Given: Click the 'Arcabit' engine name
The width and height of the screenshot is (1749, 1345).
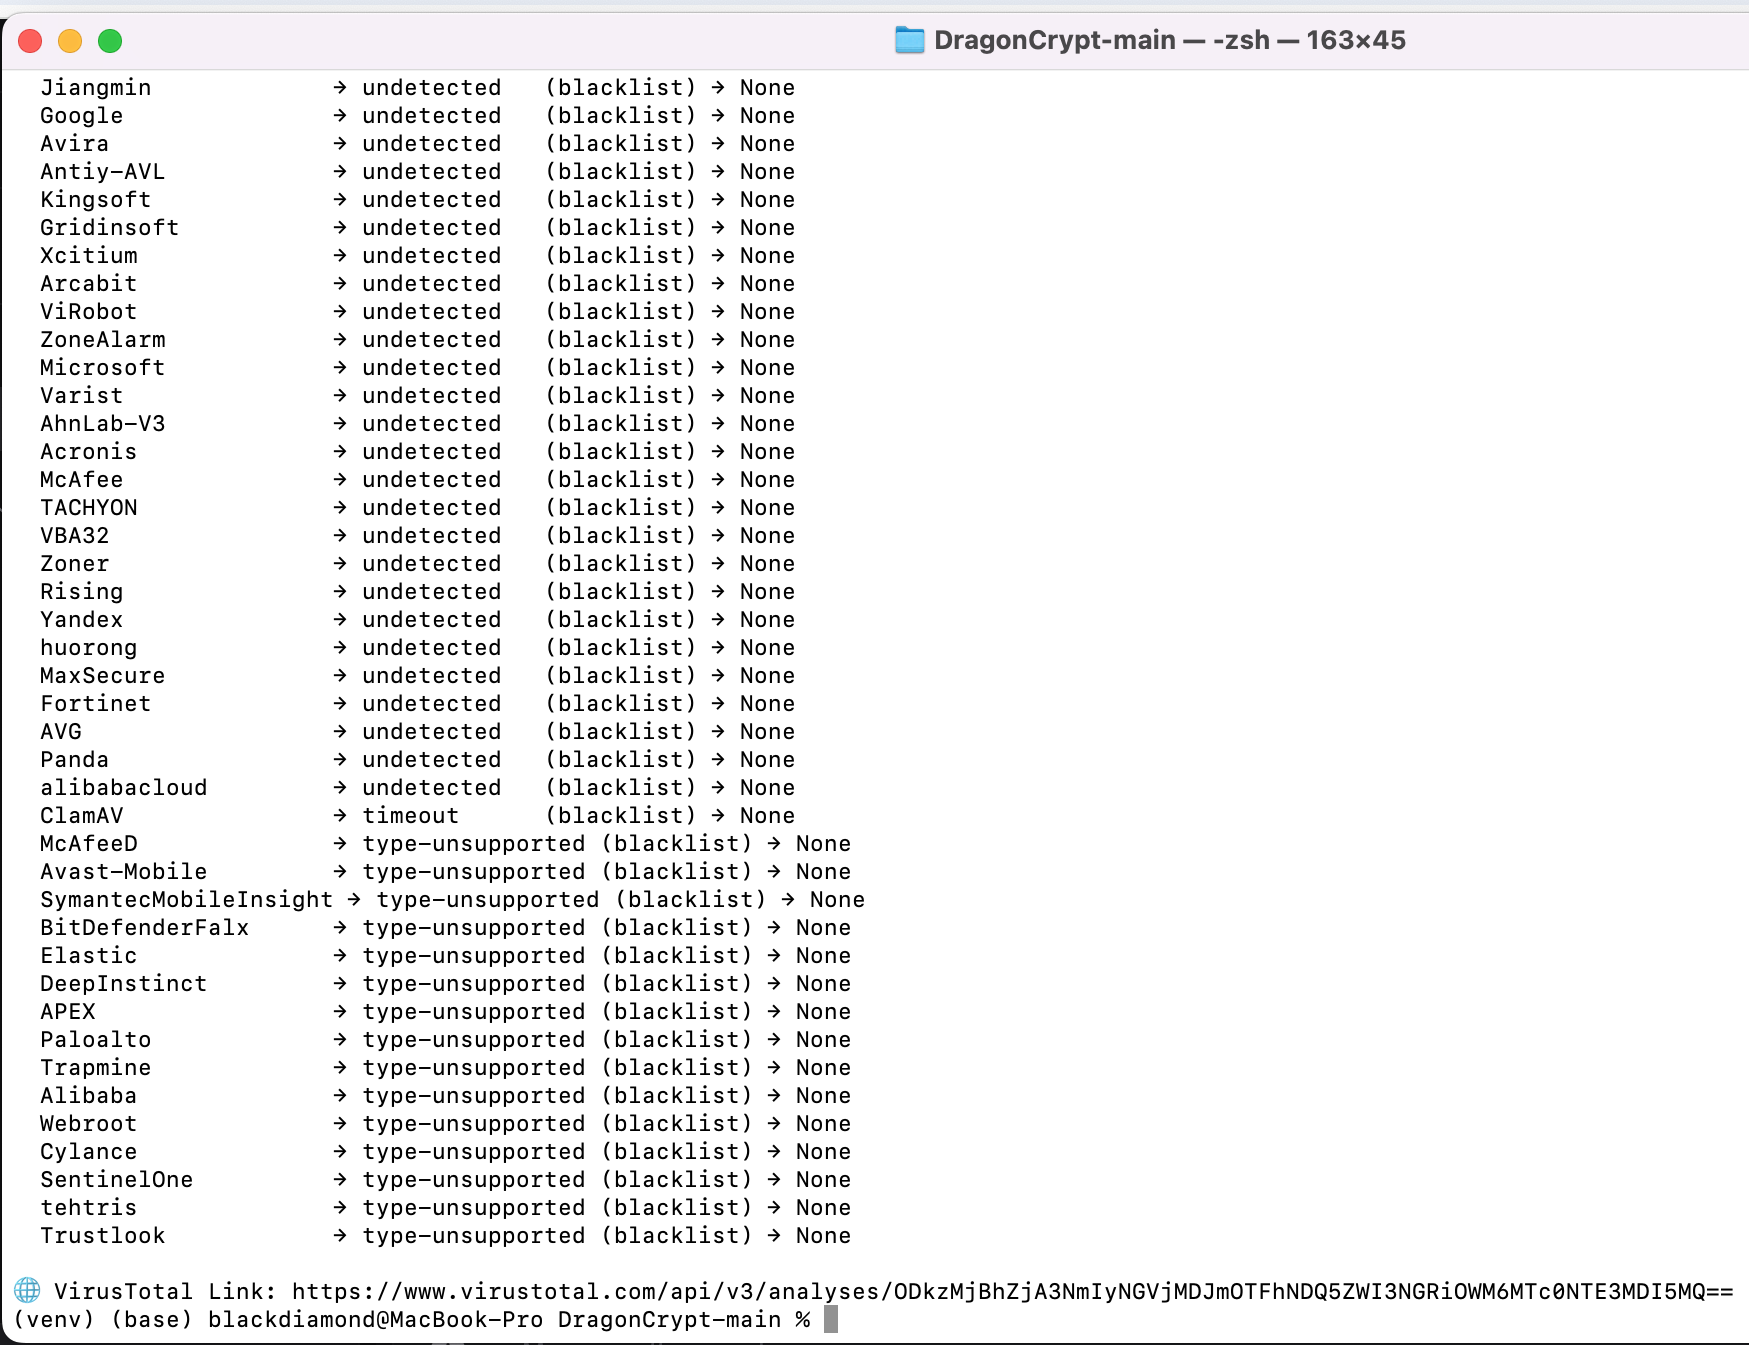Looking at the screenshot, I should pyautogui.click(x=89, y=284).
